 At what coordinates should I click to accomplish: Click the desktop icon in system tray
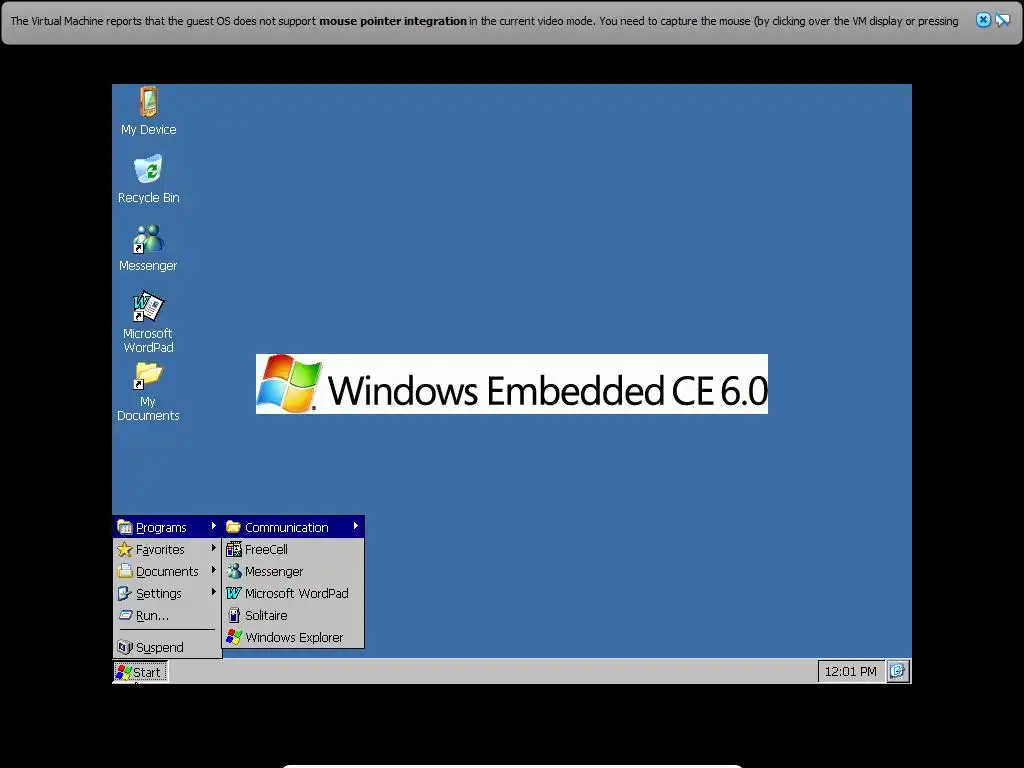tap(898, 671)
